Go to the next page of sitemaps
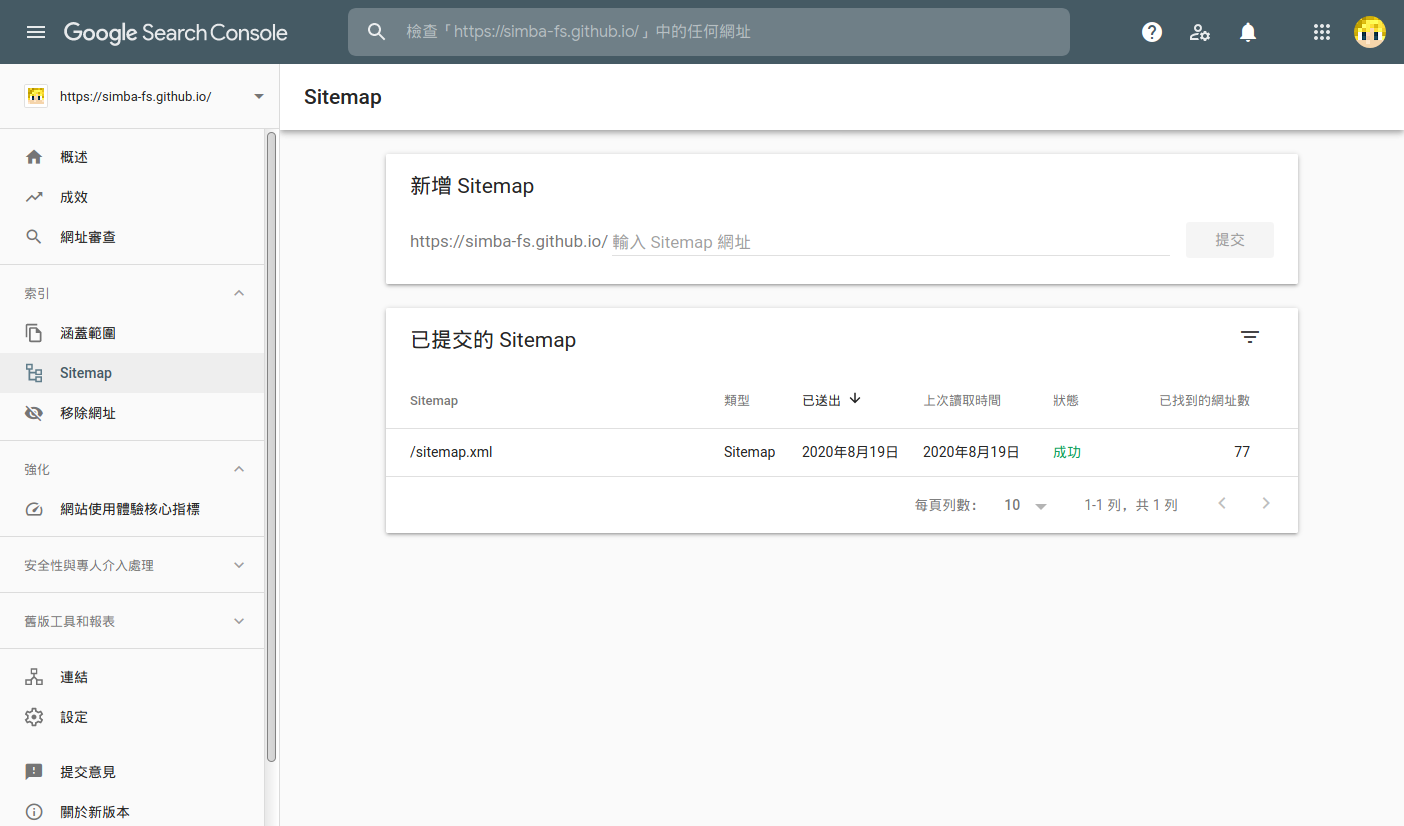1404x826 pixels. pyautogui.click(x=1266, y=504)
